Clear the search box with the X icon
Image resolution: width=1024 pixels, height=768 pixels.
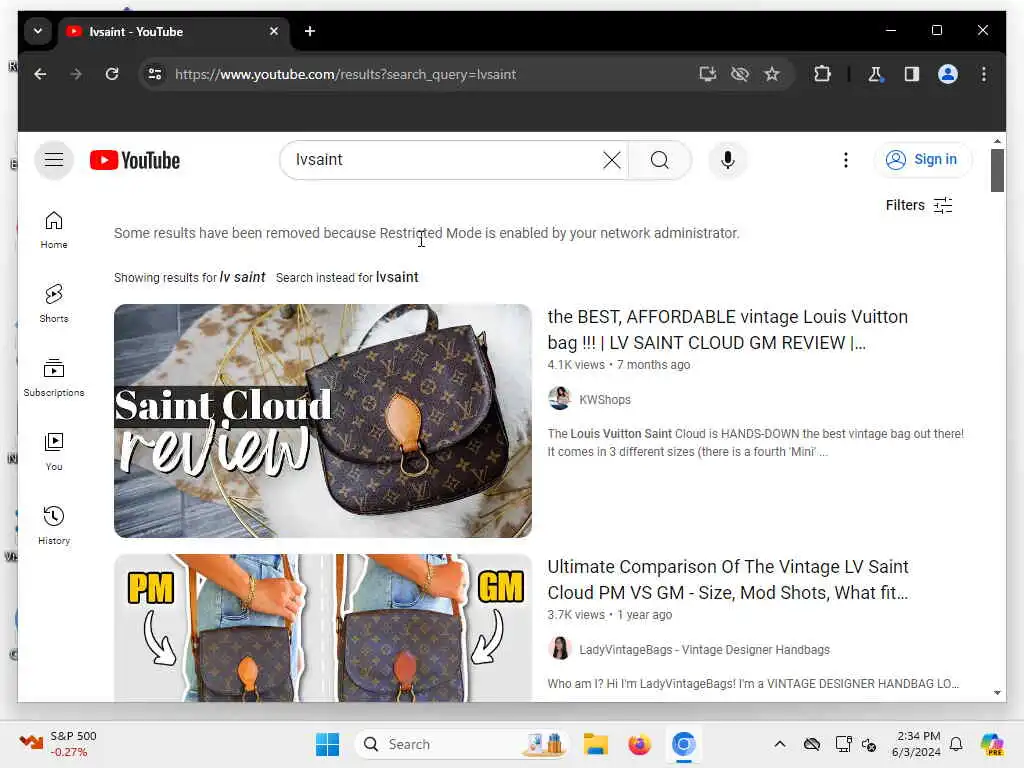click(x=611, y=160)
